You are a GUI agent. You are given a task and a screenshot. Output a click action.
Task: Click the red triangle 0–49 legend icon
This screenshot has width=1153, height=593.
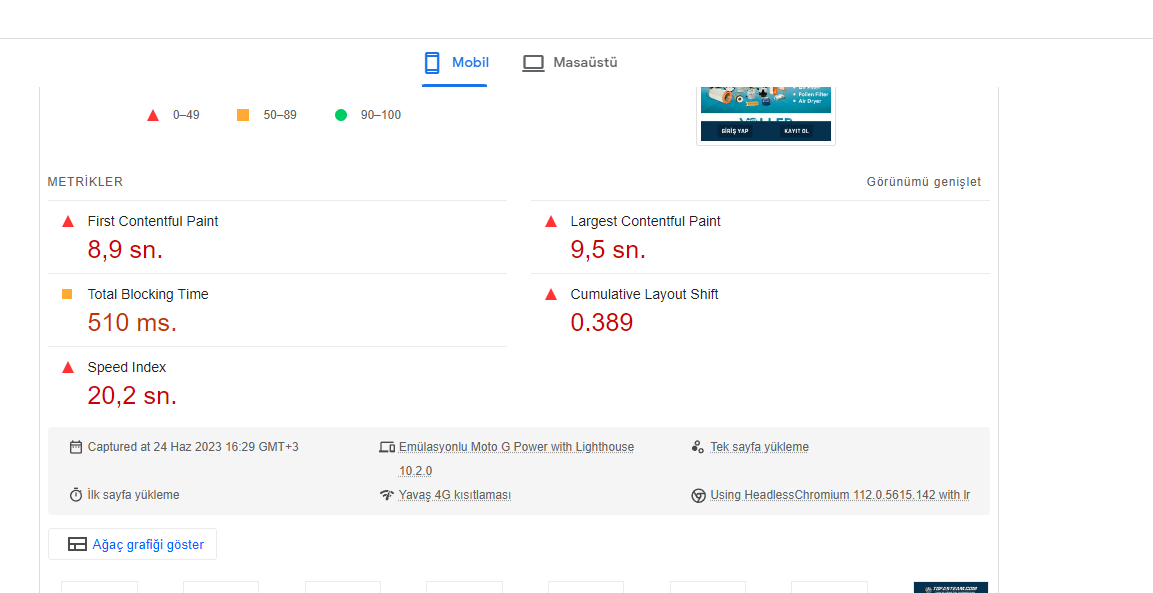pyautogui.click(x=153, y=116)
